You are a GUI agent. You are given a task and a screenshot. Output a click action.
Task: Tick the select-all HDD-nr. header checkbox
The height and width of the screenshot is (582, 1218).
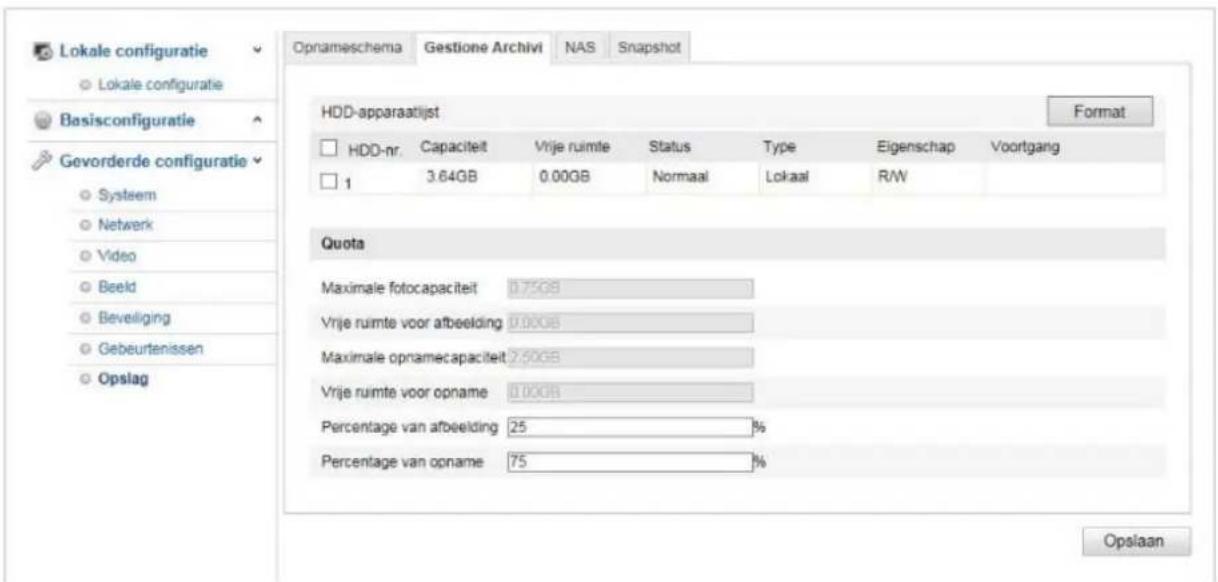point(329,148)
